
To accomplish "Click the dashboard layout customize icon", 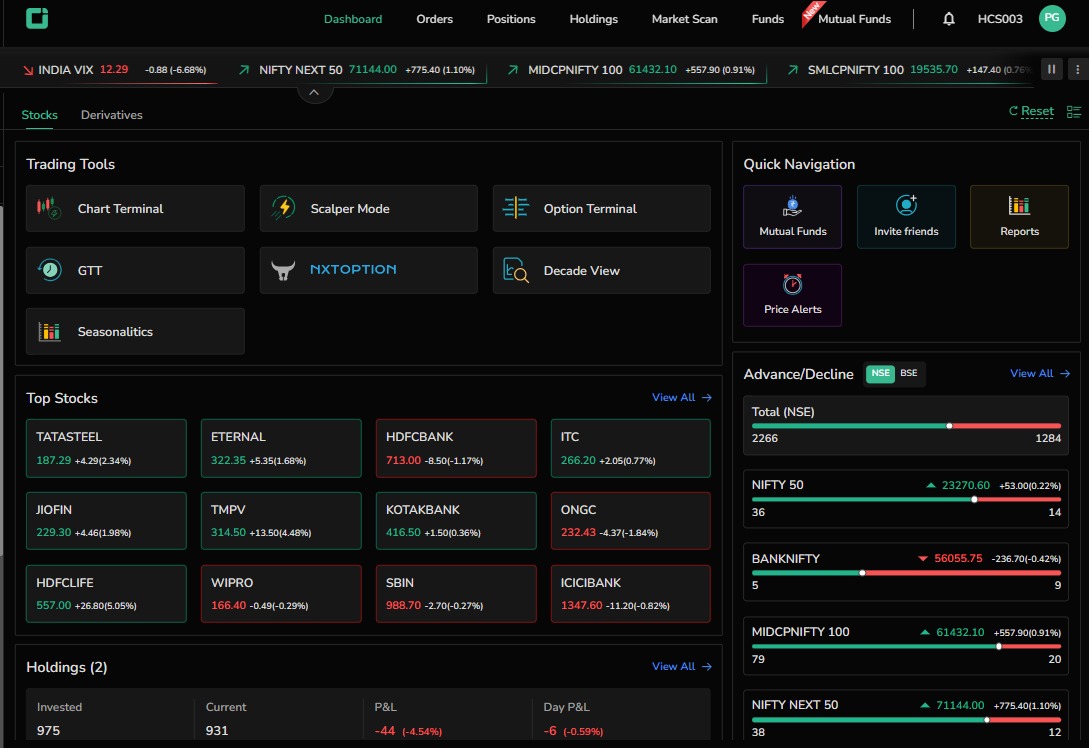I will (1074, 112).
